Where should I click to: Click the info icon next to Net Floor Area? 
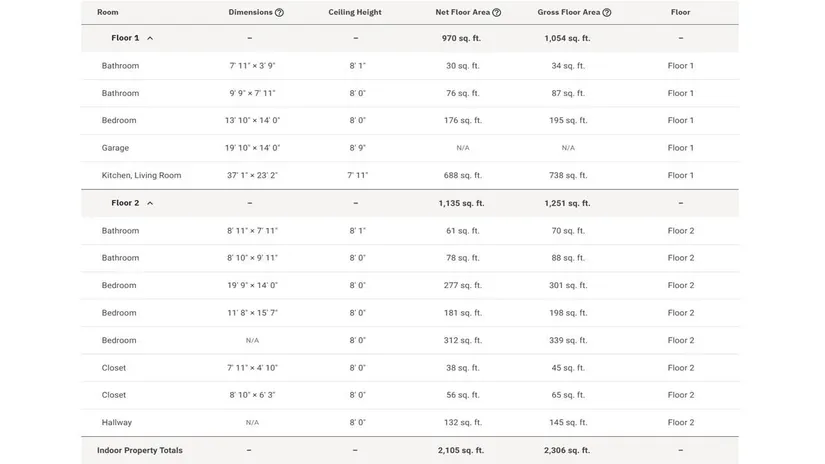(497, 13)
